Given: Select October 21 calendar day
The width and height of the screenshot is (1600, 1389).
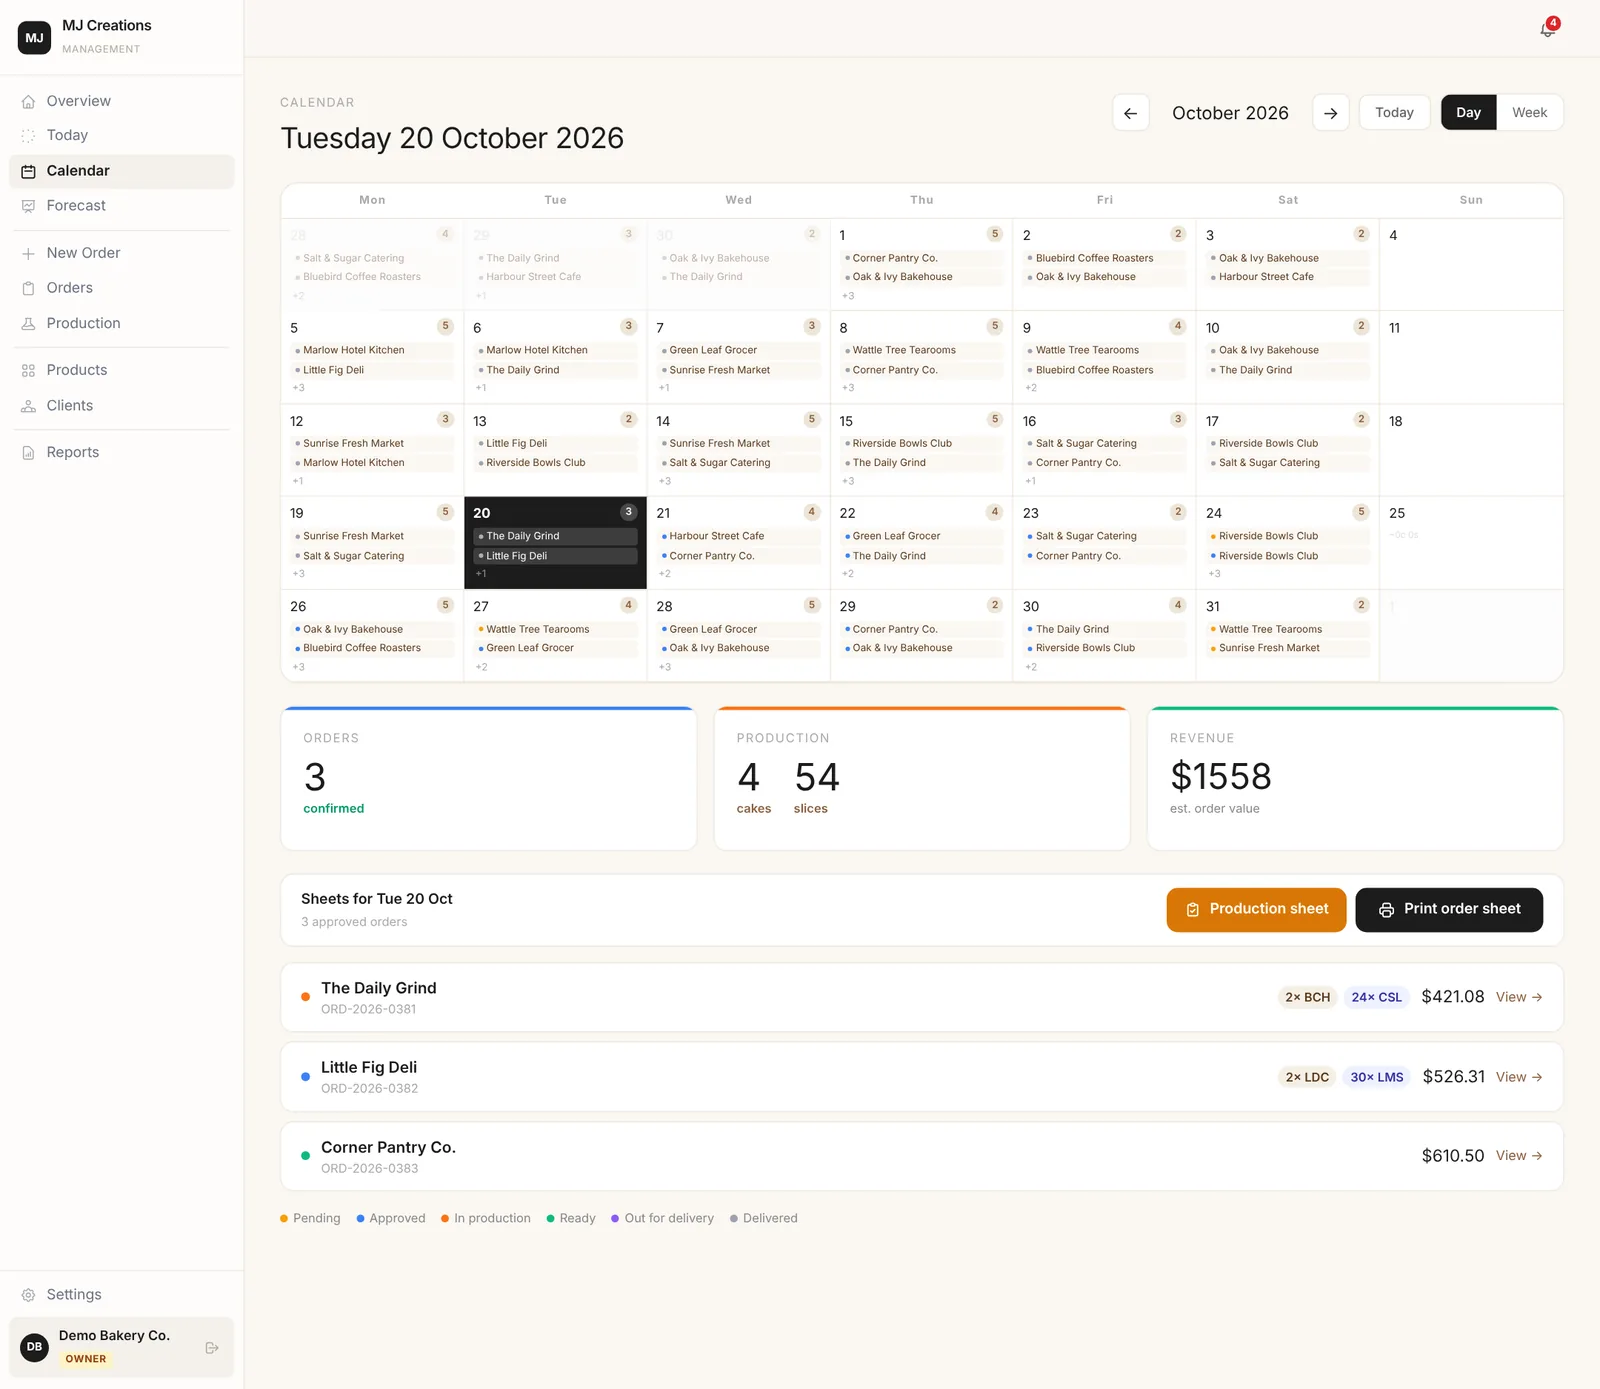Looking at the screenshot, I should click(x=738, y=542).
